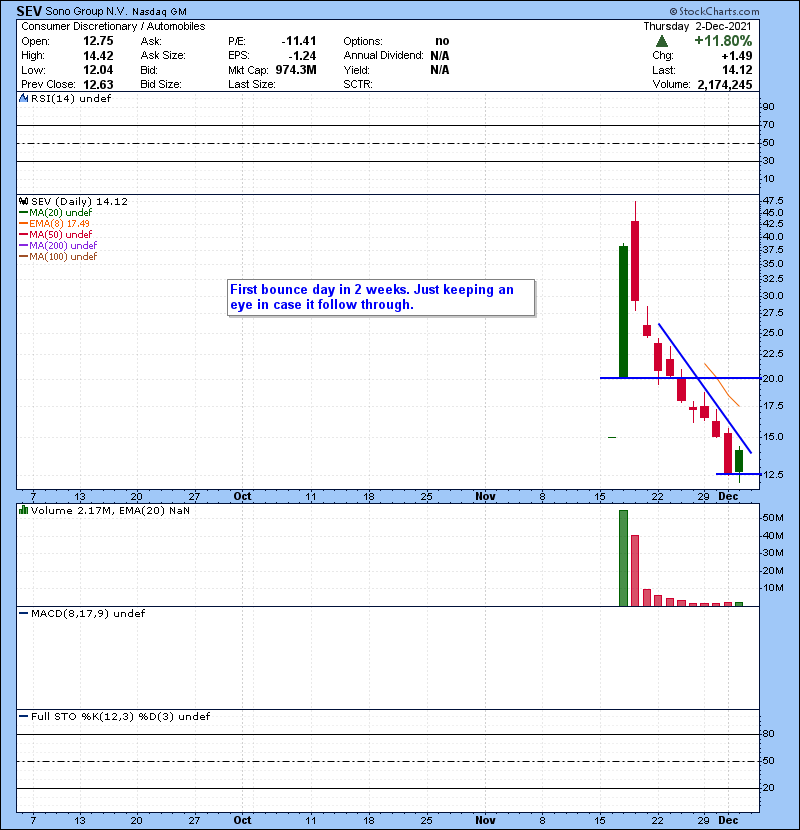Click the Oct label on price axis

tap(242, 496)
